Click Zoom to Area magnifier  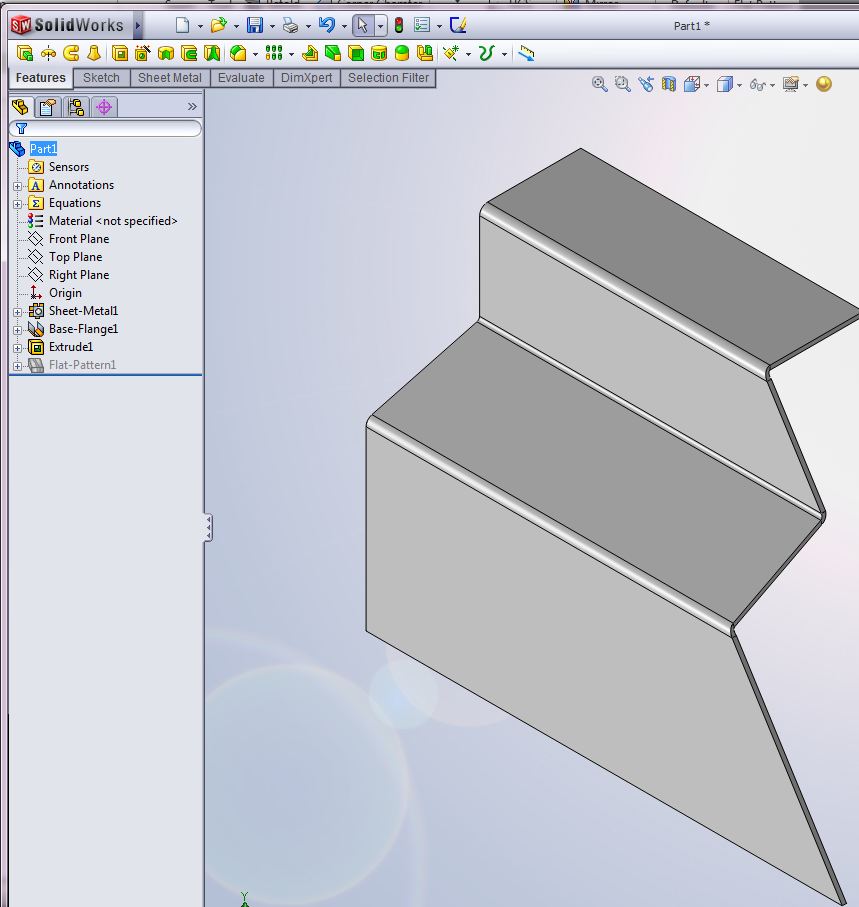coord(622,84)
